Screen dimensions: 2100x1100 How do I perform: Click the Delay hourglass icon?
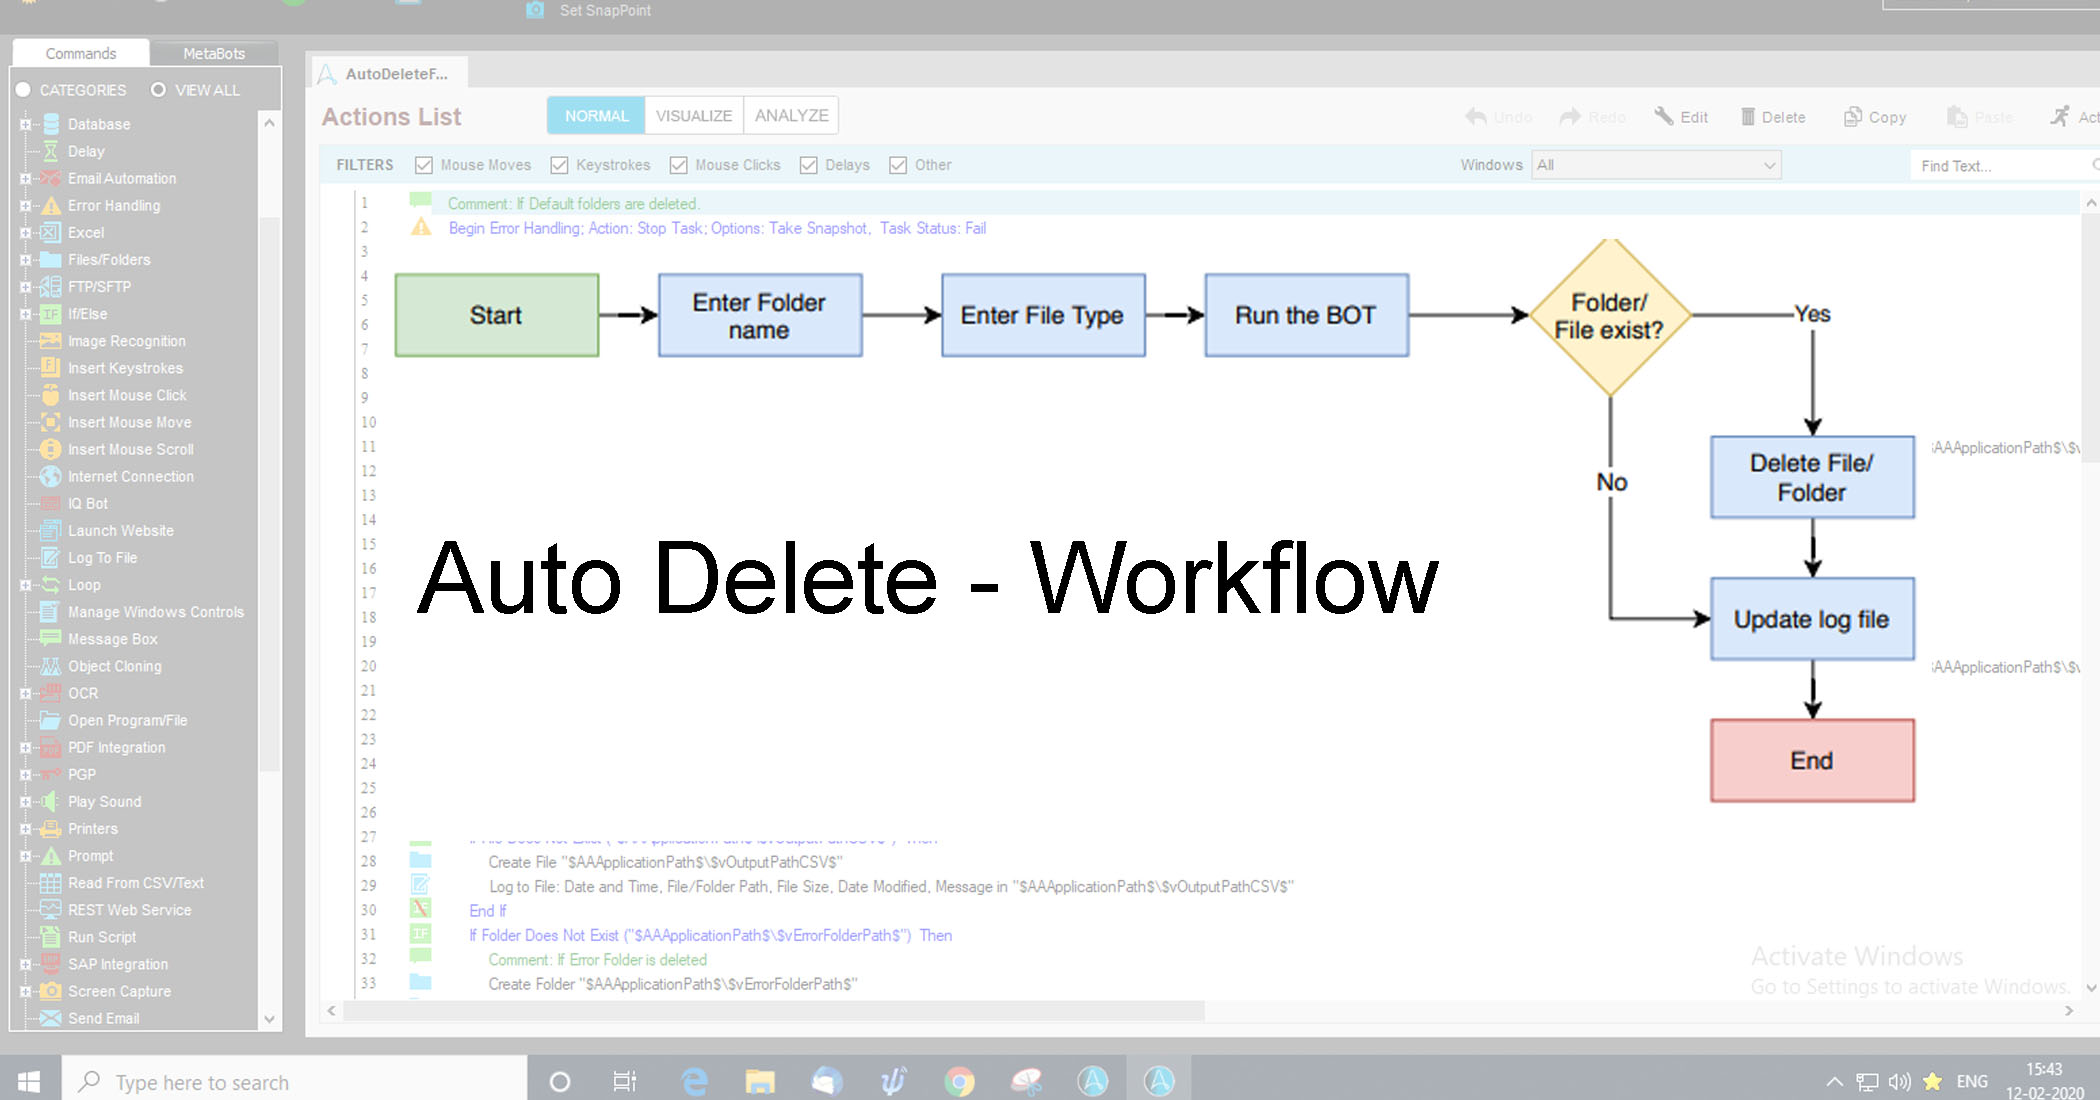pyautogui.click(x=50, y=151)
